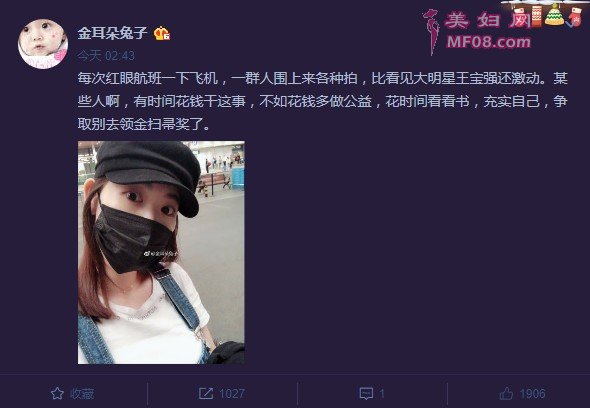Open the username 金耳朵兔子 profile

(x=112, y=33)
